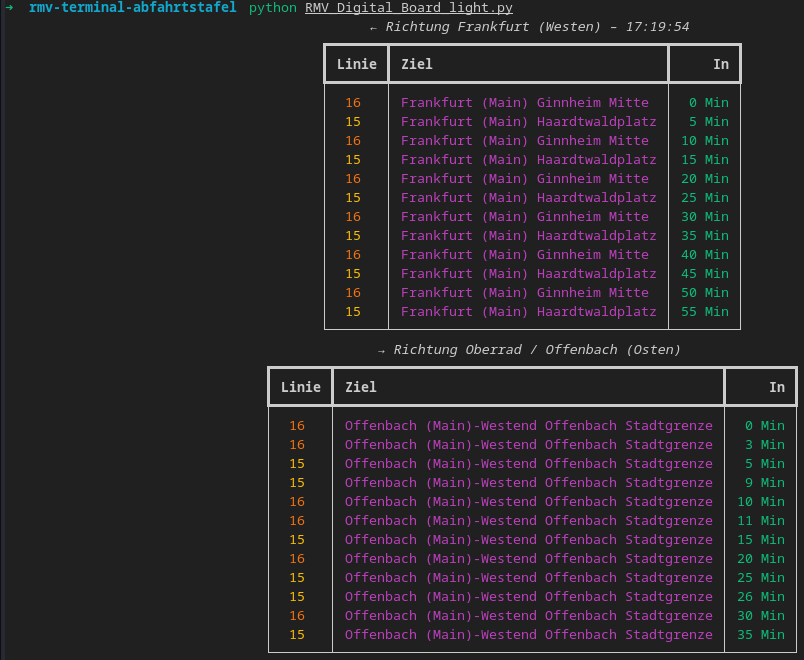Click Linie column header in Frankfurt table
This screenshot has height=660, width=804.
click(357, 64)
